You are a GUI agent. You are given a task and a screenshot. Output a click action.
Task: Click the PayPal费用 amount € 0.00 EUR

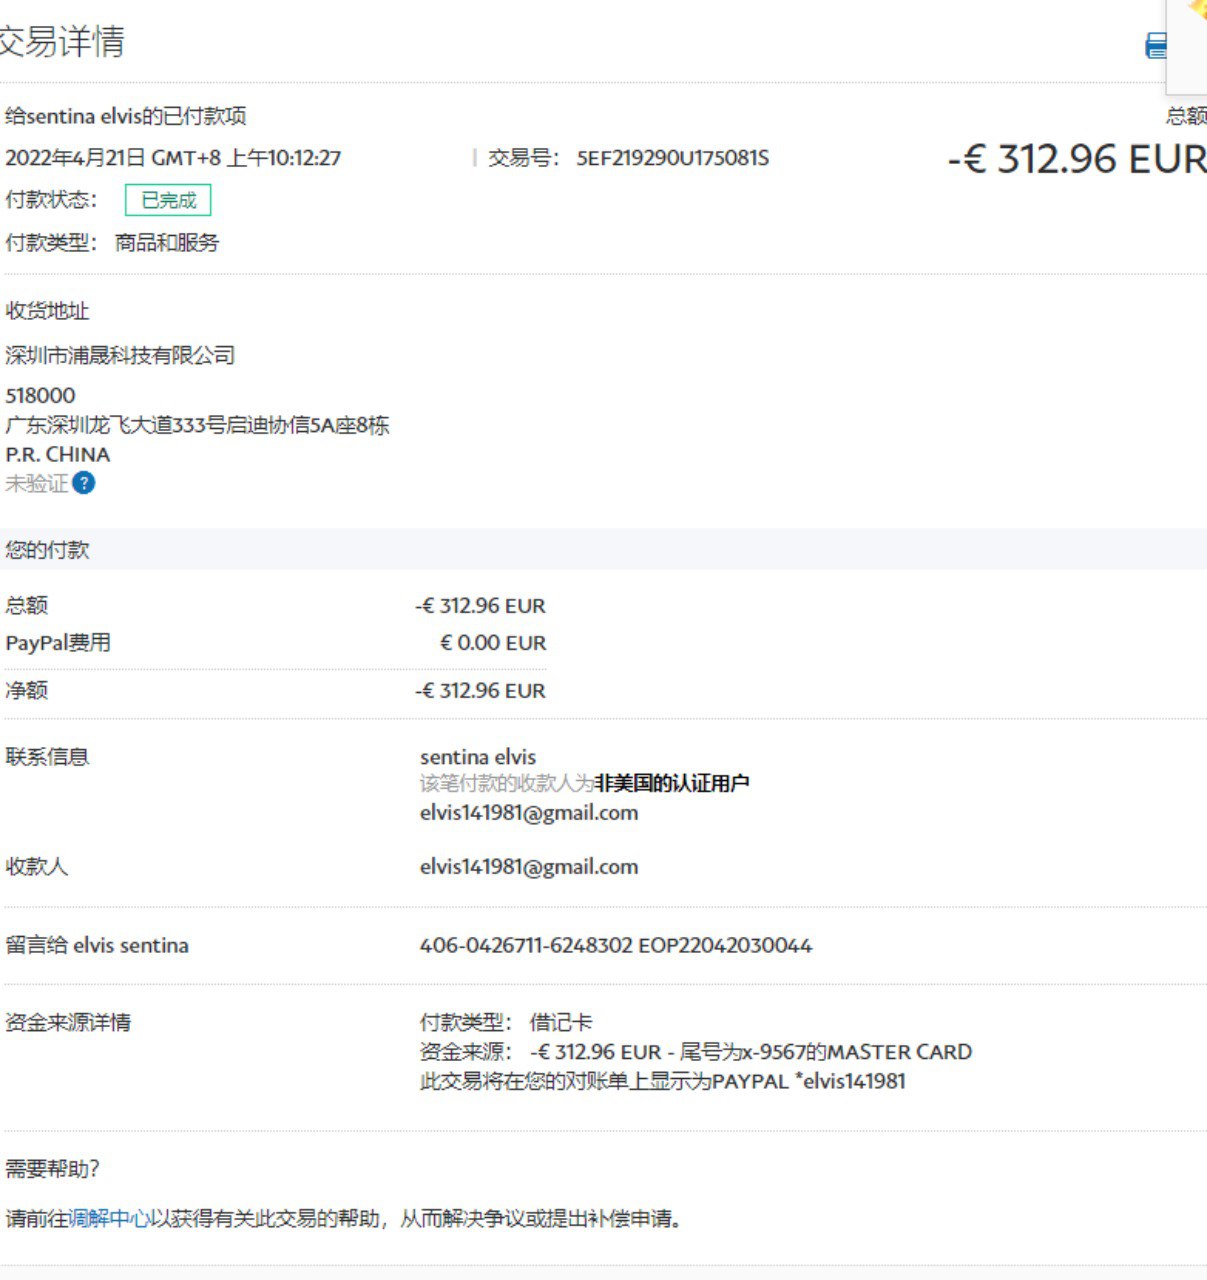coord(493,643)
